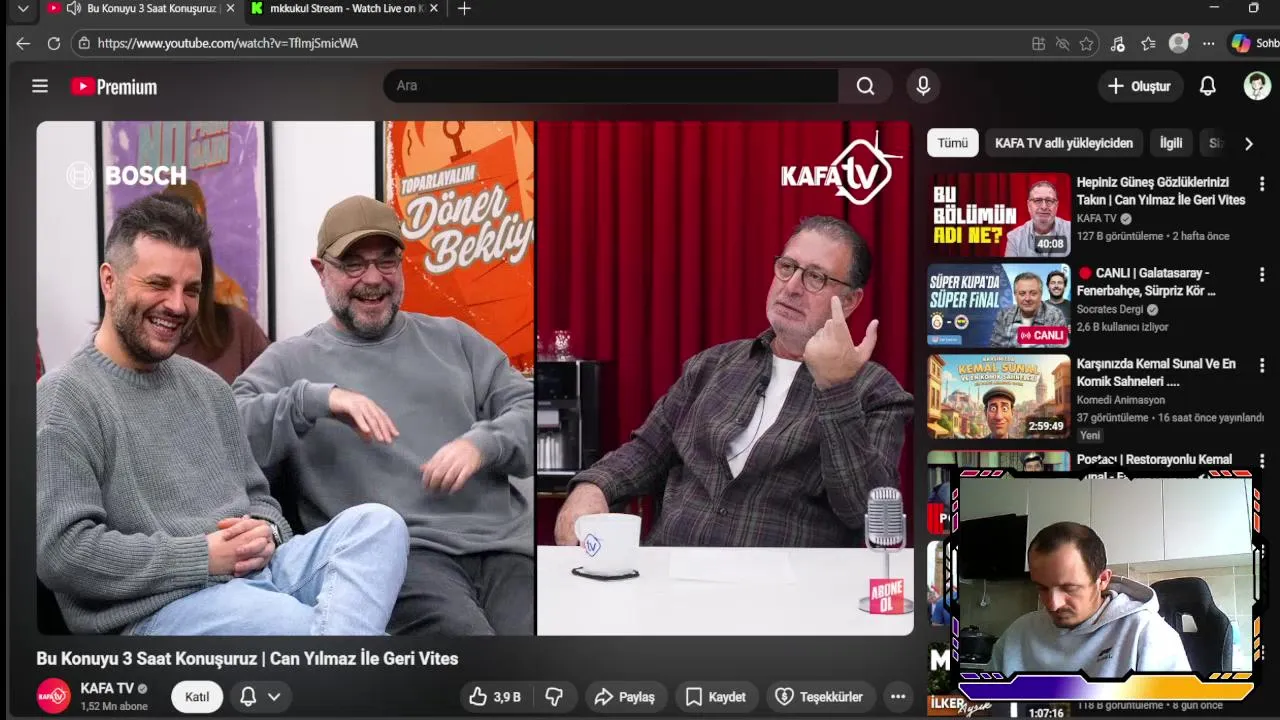Add page to favorites star

1086,44
